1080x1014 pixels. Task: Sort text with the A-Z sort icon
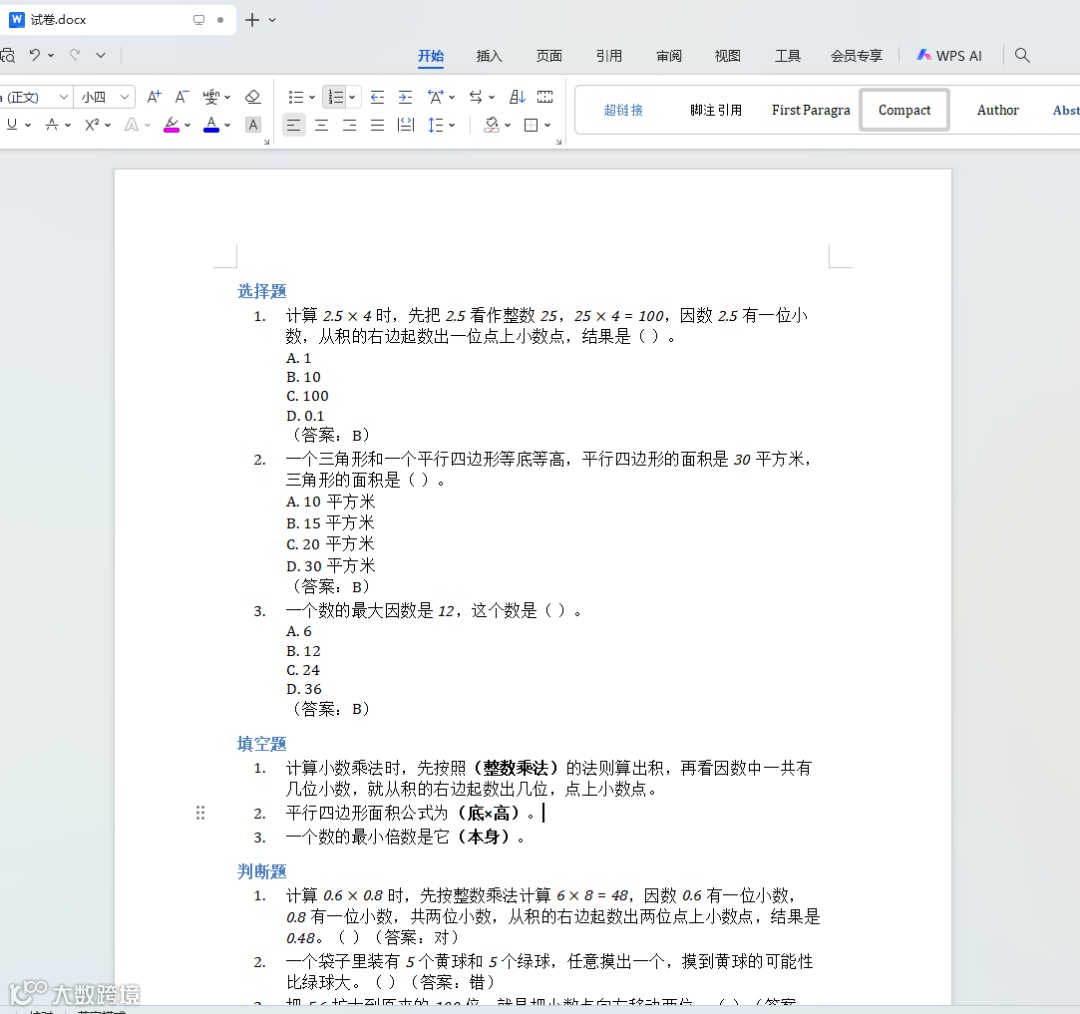[517, 97]
